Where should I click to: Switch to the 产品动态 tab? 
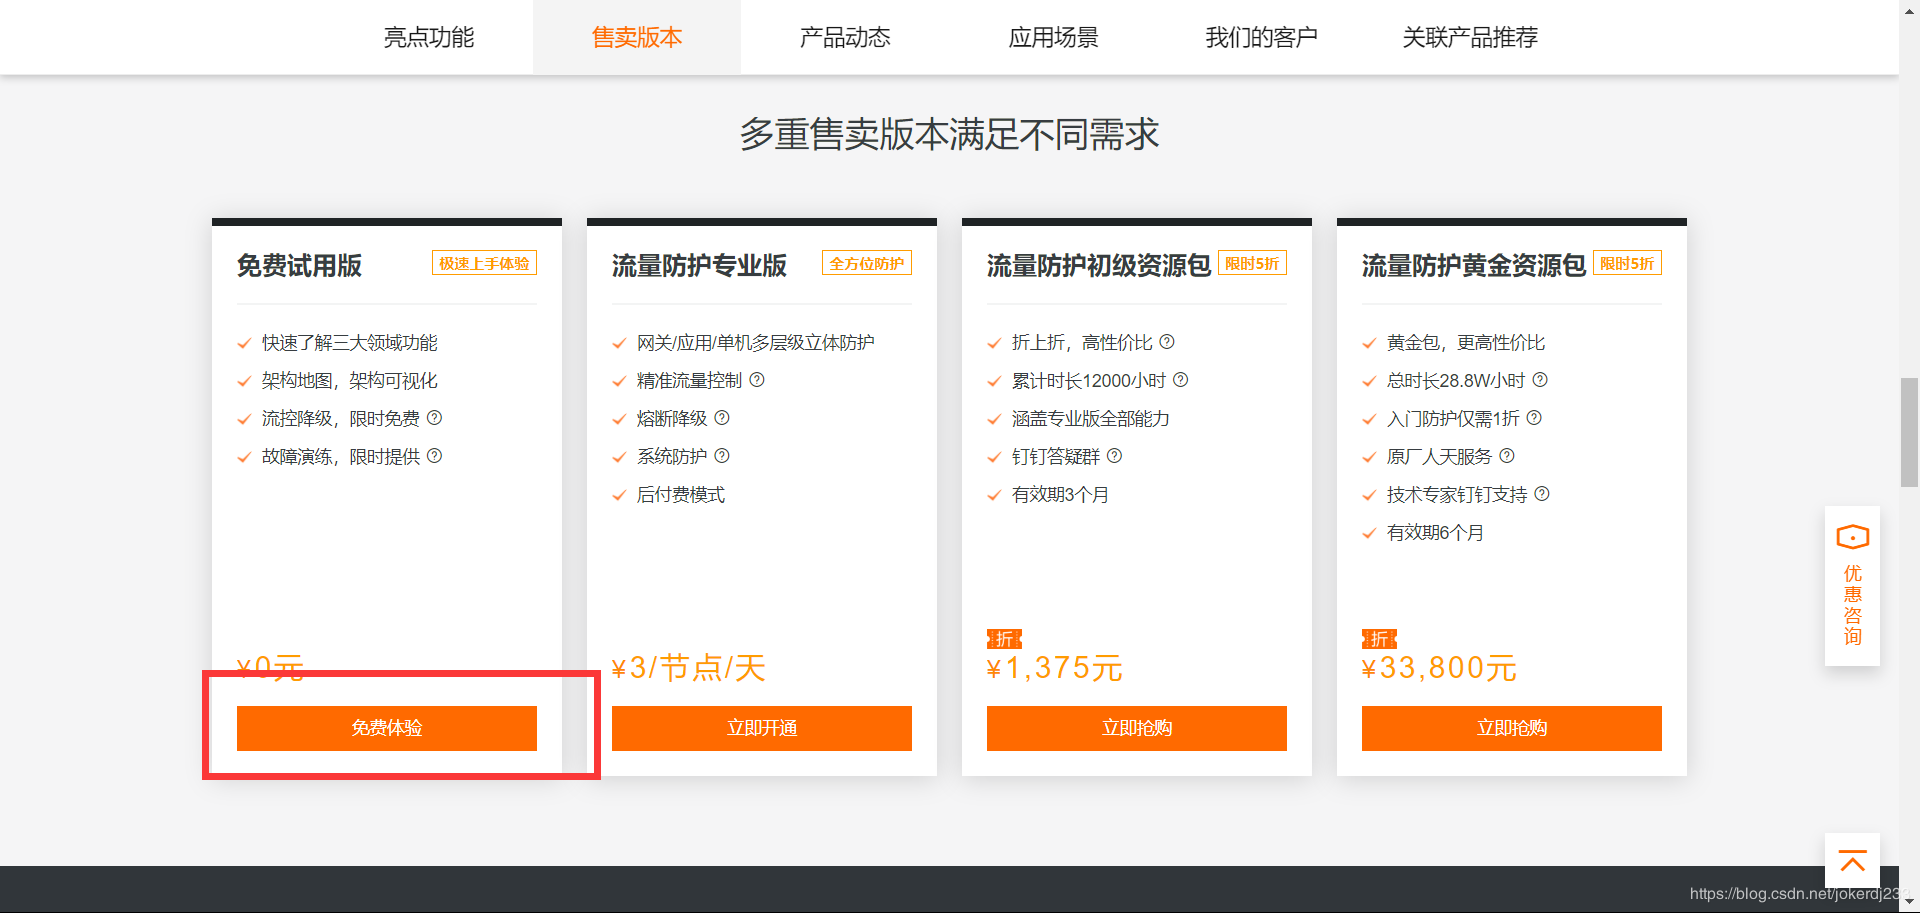pyautogui.click(x=845, y=37)
